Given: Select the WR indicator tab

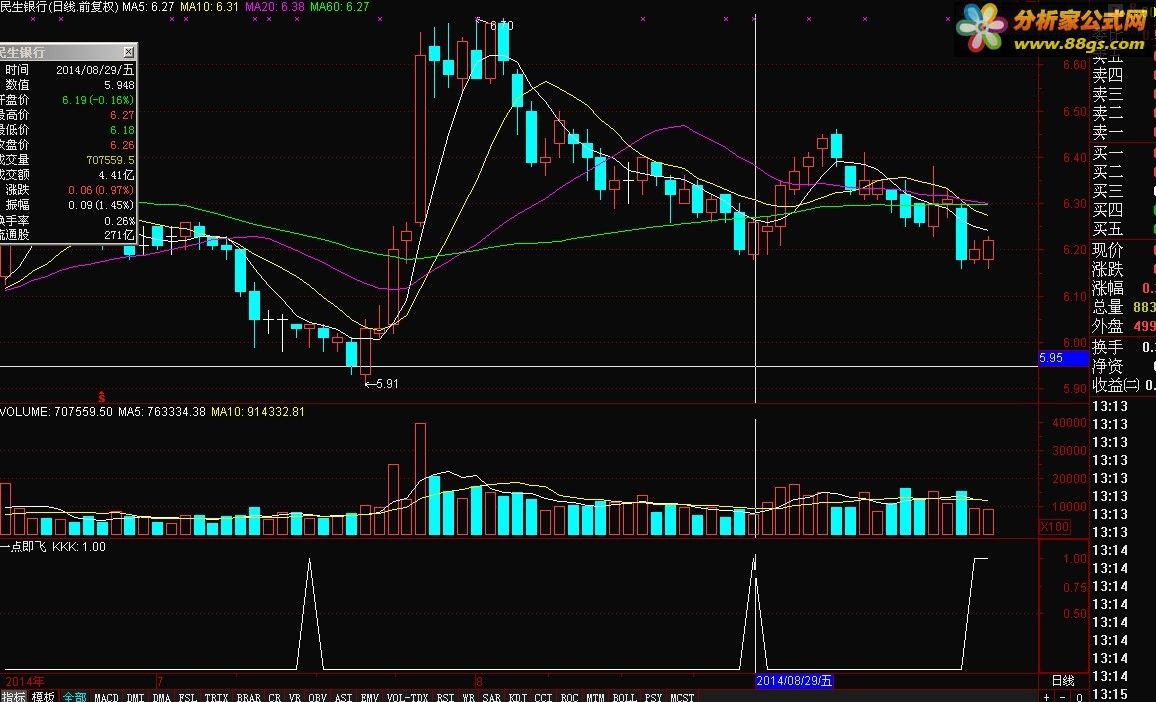Looking at the screenshot, I should pos(468,697).
